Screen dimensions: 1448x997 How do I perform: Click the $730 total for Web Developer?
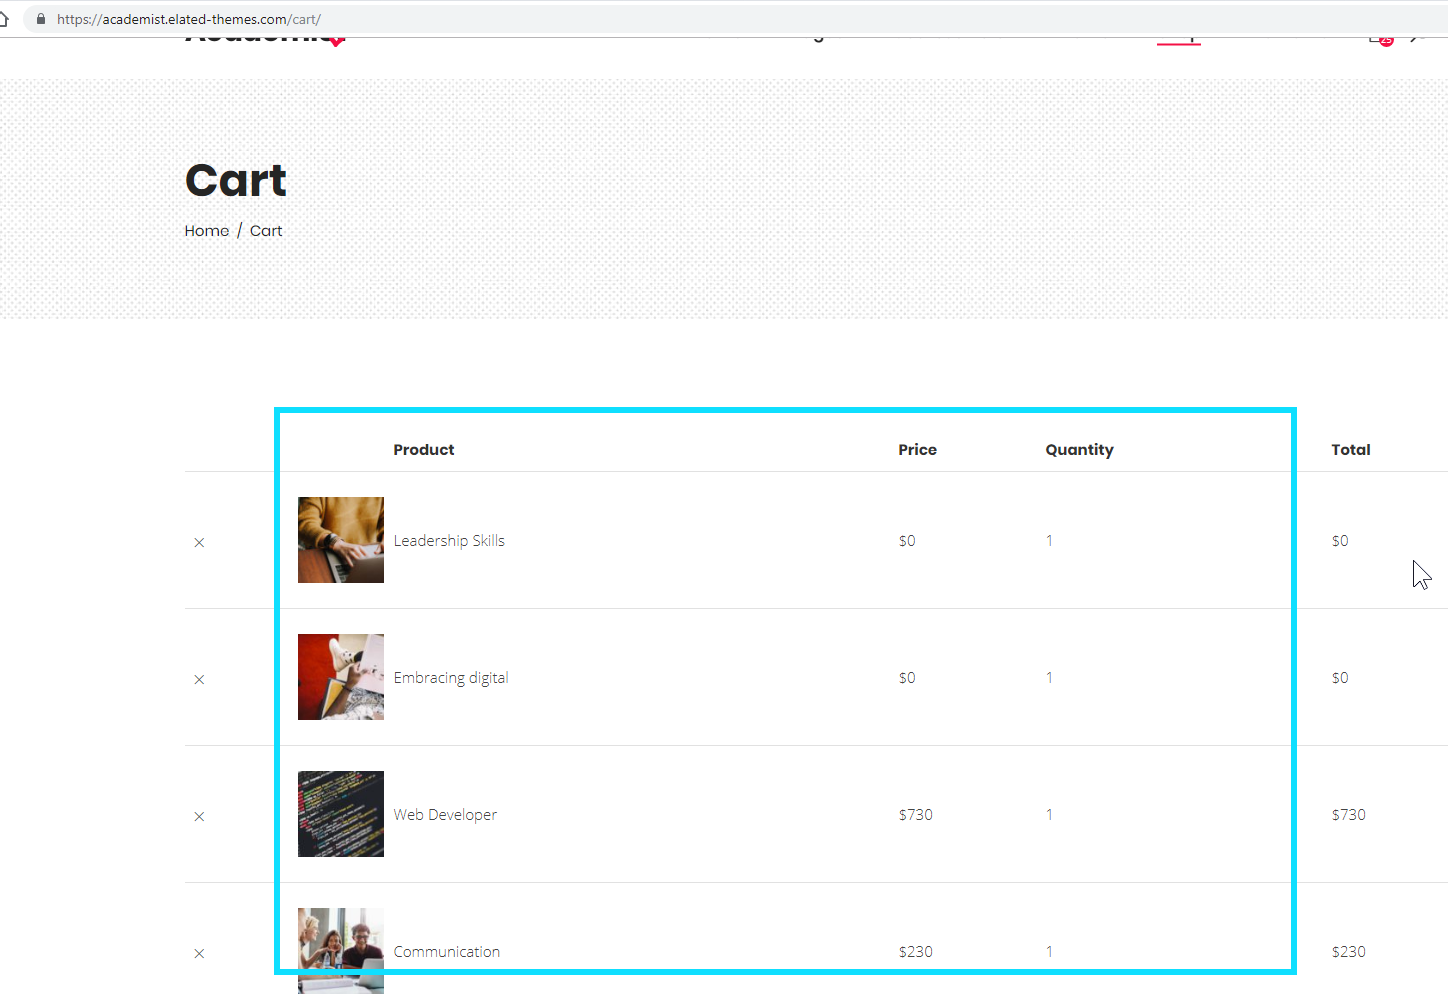click(1349, 815)
